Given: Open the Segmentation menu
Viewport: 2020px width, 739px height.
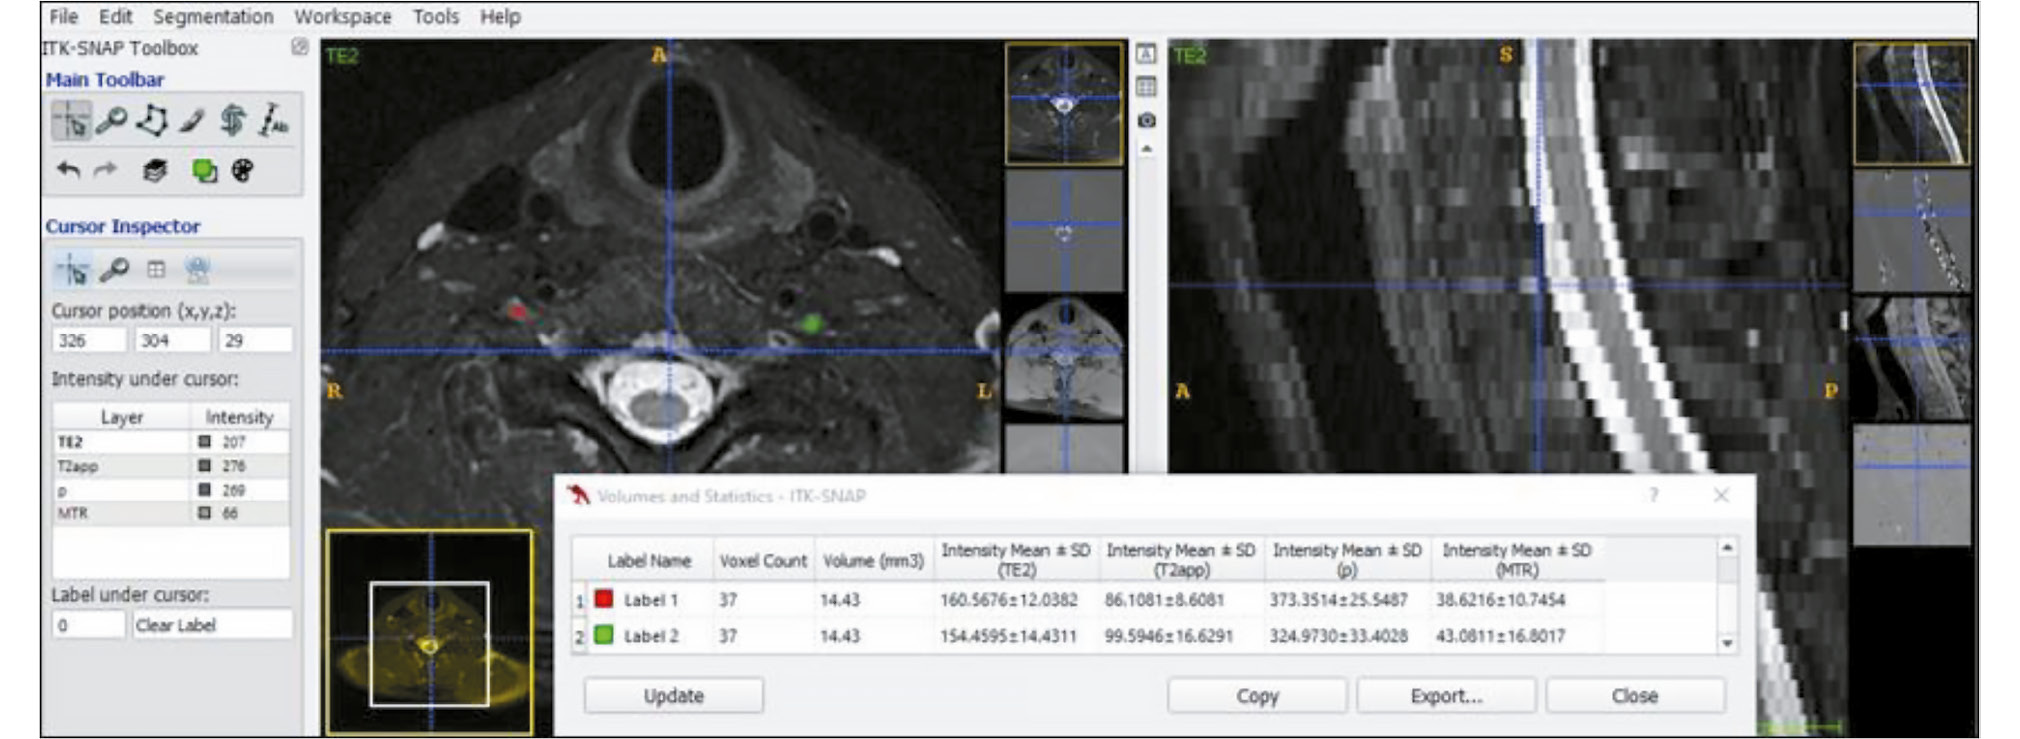Looking at the screenshot, I should (x=212, y=17).
